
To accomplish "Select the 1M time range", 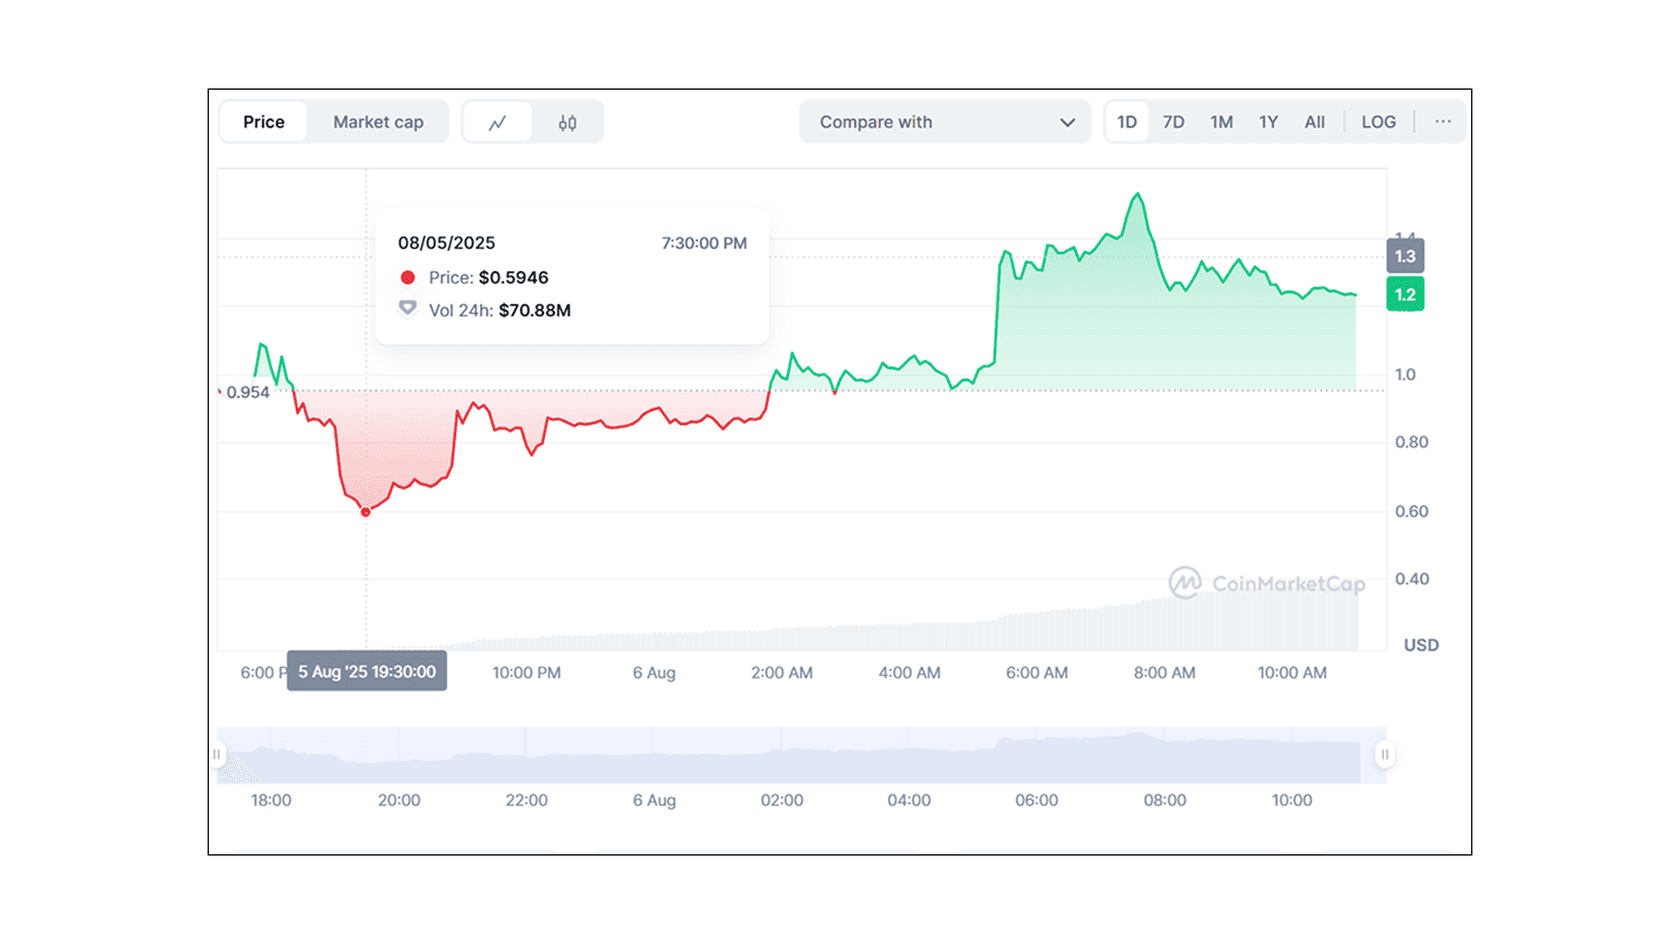I will 1221,122.
